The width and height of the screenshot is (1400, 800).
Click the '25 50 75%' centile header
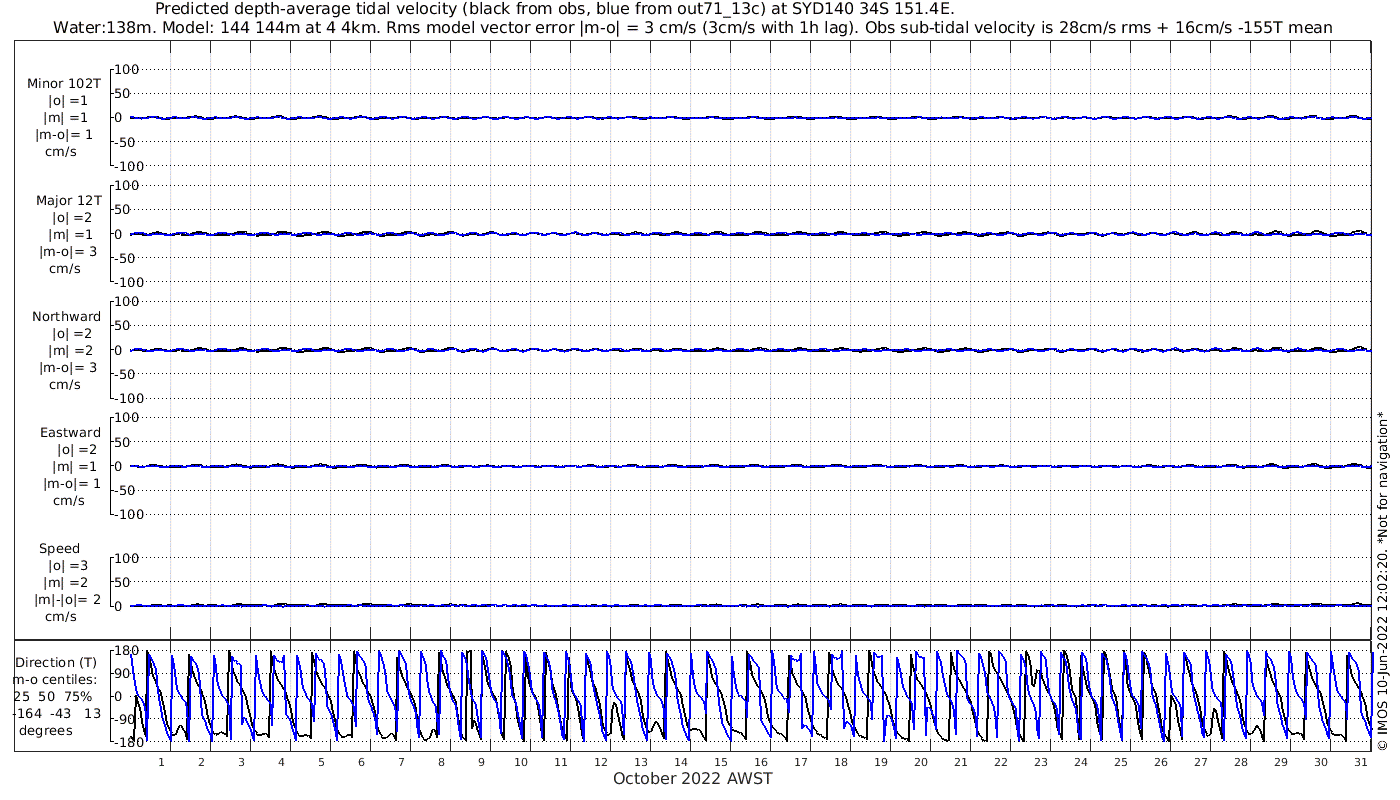pos(52,696)
